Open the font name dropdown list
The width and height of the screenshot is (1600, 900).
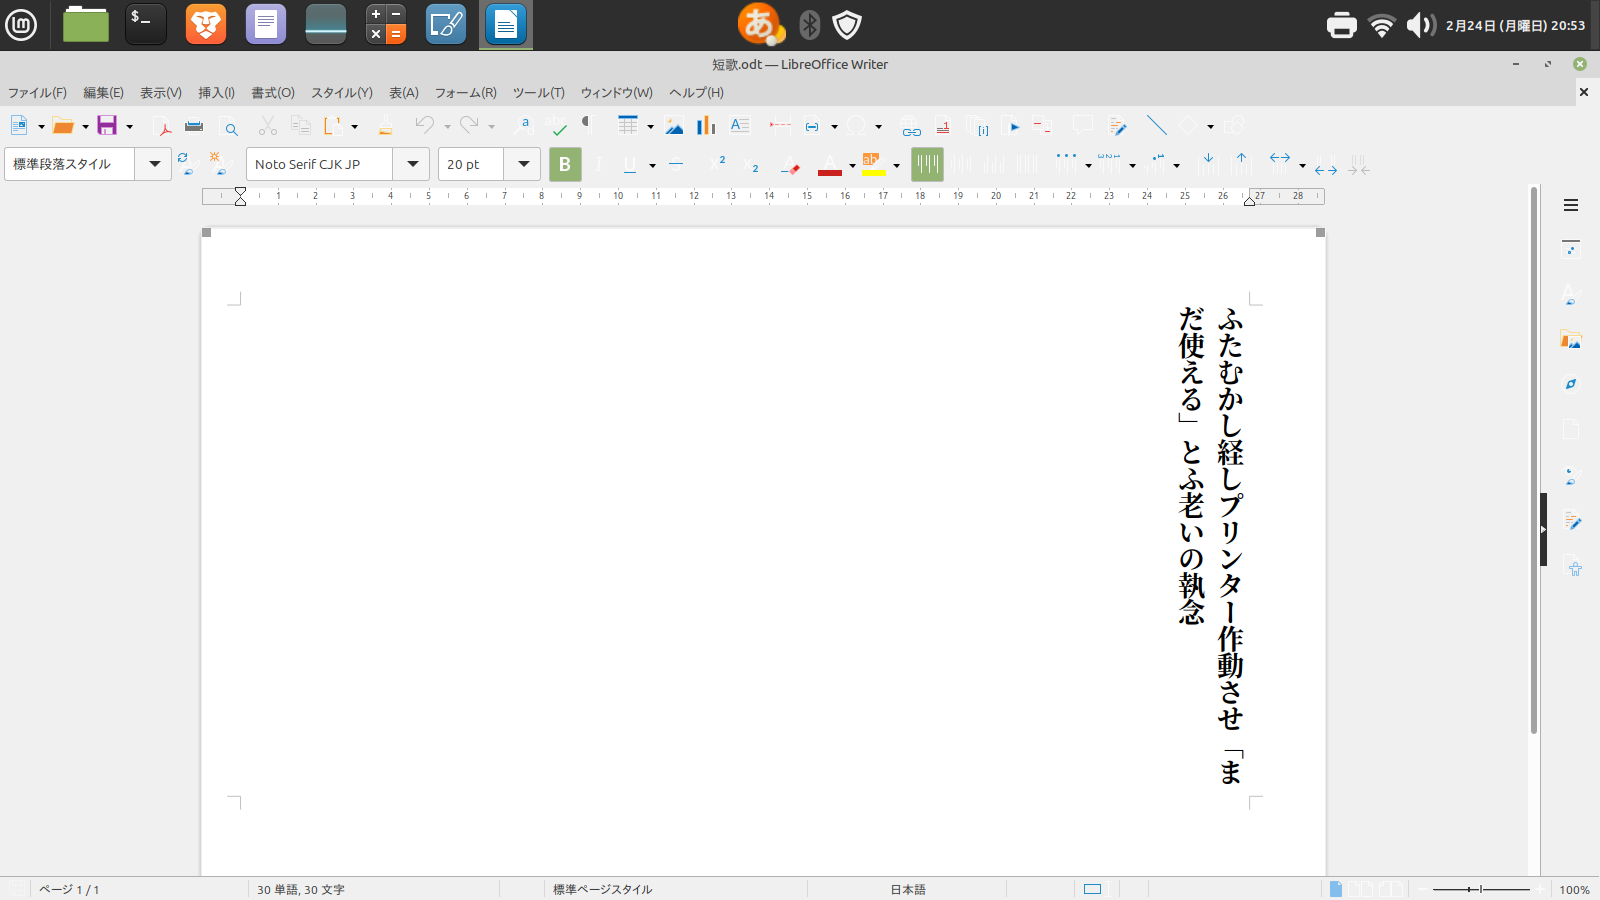(x=412, y=164)
